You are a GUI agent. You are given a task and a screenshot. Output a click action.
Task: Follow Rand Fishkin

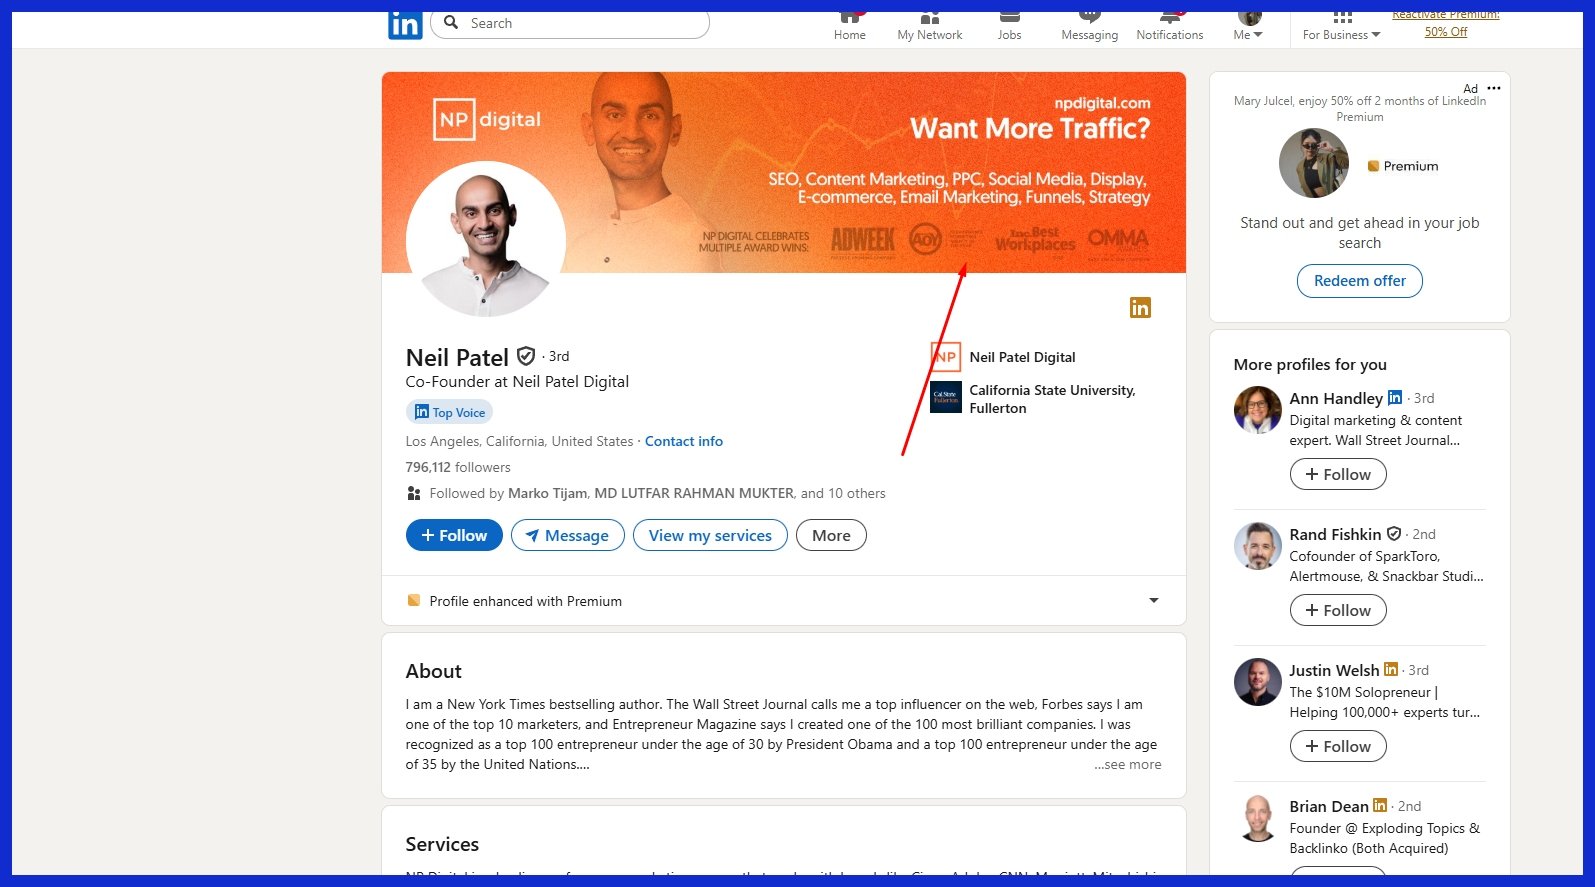1338,610
